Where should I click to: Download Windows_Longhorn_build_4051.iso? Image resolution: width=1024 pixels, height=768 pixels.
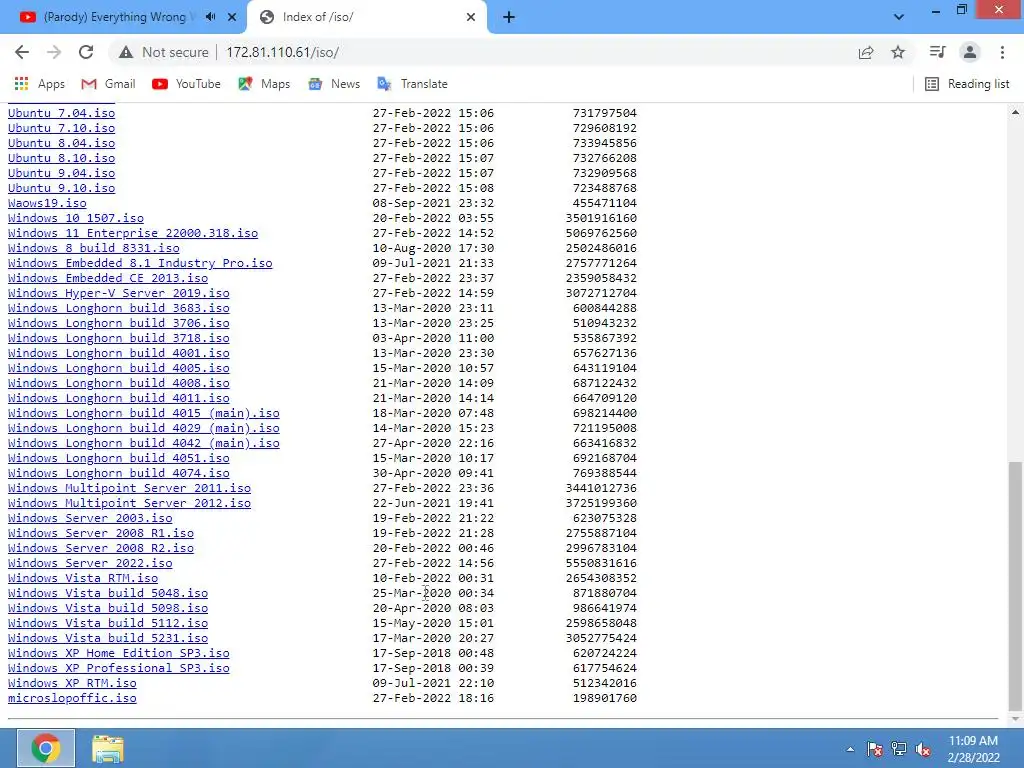click(118, 458)
